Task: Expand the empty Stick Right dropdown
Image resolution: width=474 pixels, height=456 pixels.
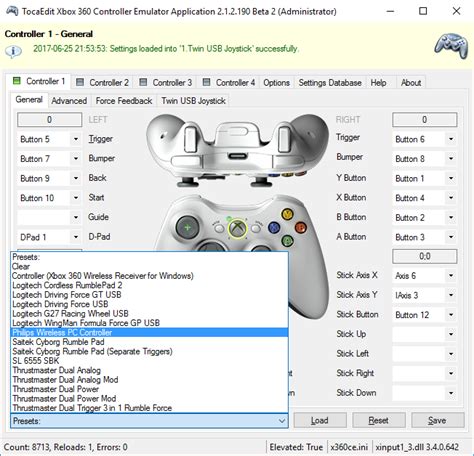Action: click(451, 373)
